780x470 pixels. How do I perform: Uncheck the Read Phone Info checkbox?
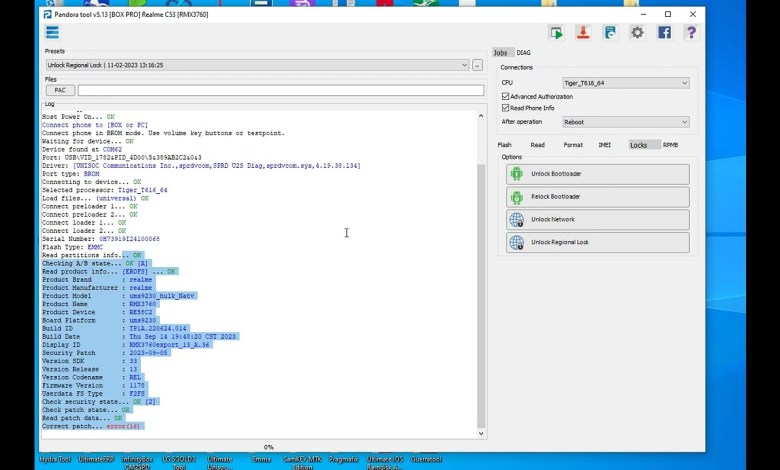[x=506, y=107]
